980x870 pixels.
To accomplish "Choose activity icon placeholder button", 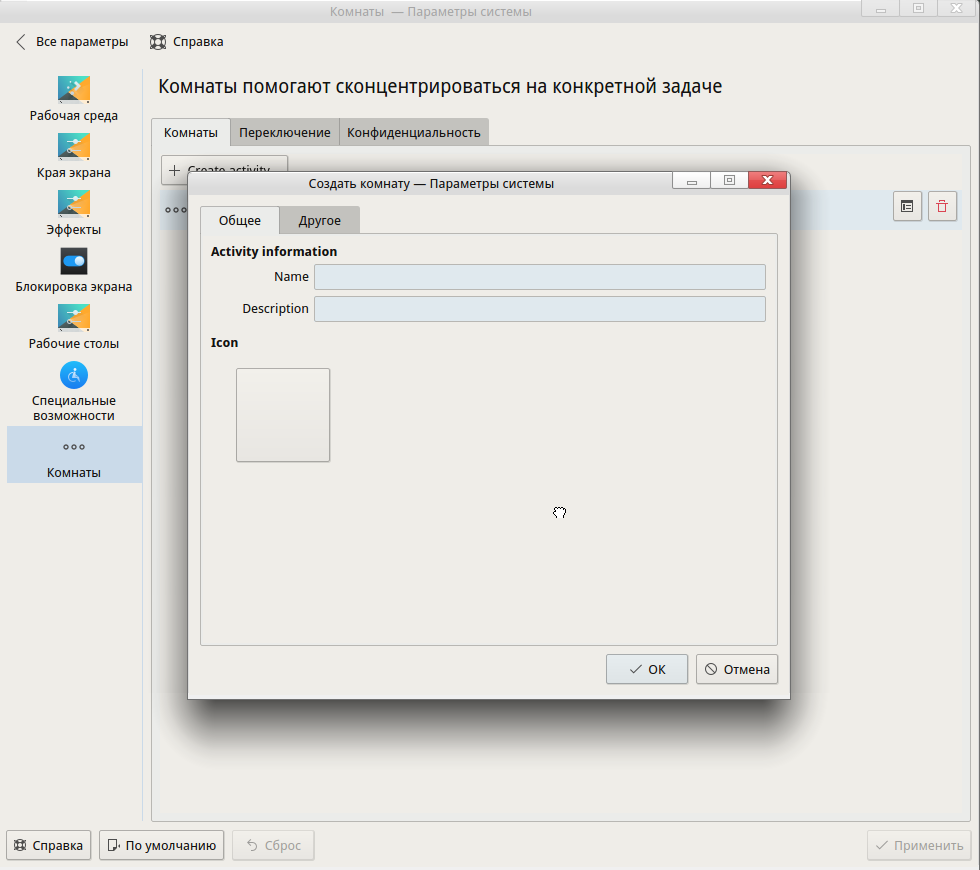I will tap(283, 415).
